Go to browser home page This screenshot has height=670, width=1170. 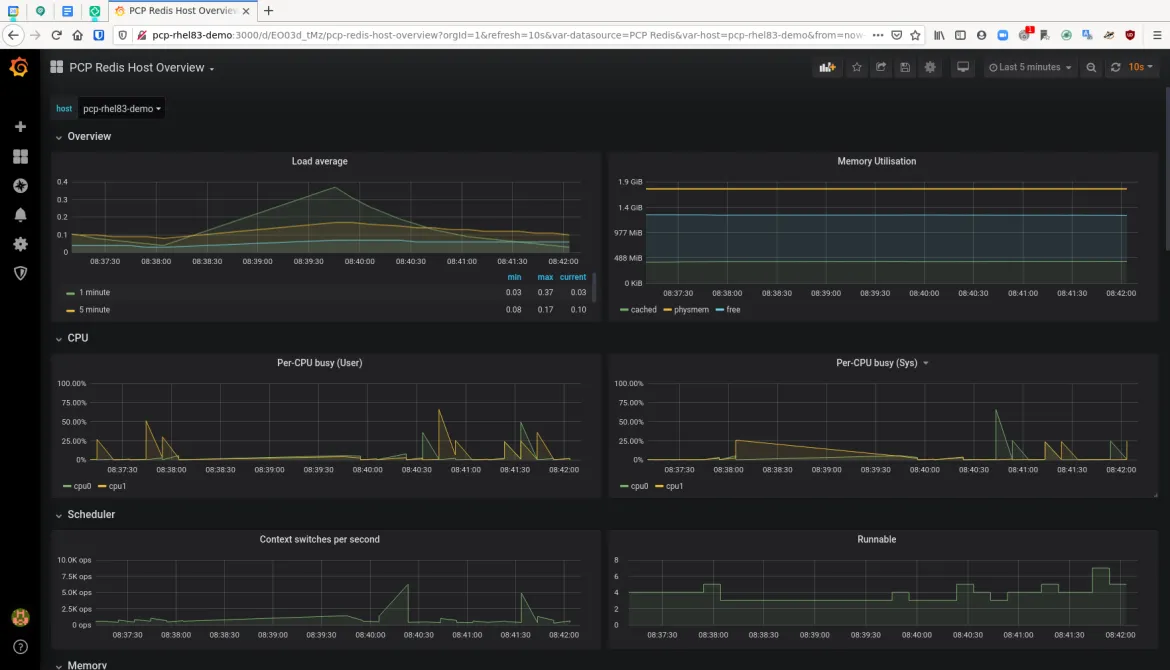(78, 35)
